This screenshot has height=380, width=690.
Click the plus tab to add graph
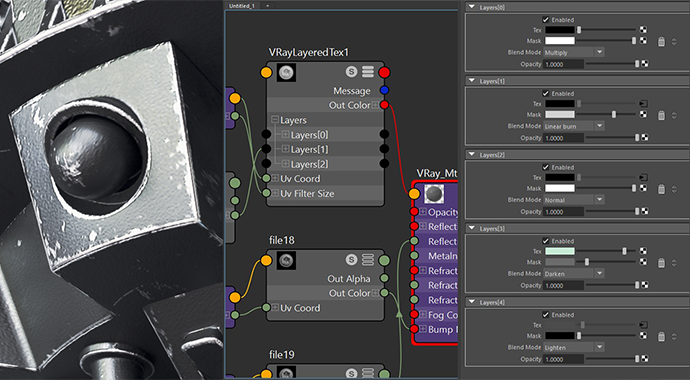pyautogui.click(x=267, y=6)
